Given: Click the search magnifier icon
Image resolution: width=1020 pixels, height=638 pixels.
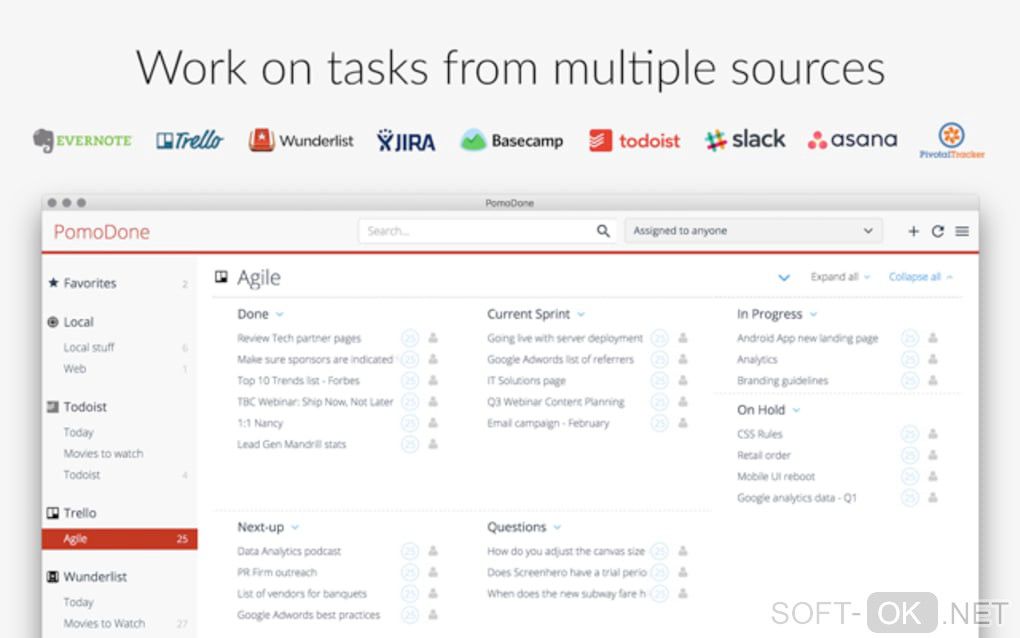Looking at the screenshot, I should coord(603,231).
